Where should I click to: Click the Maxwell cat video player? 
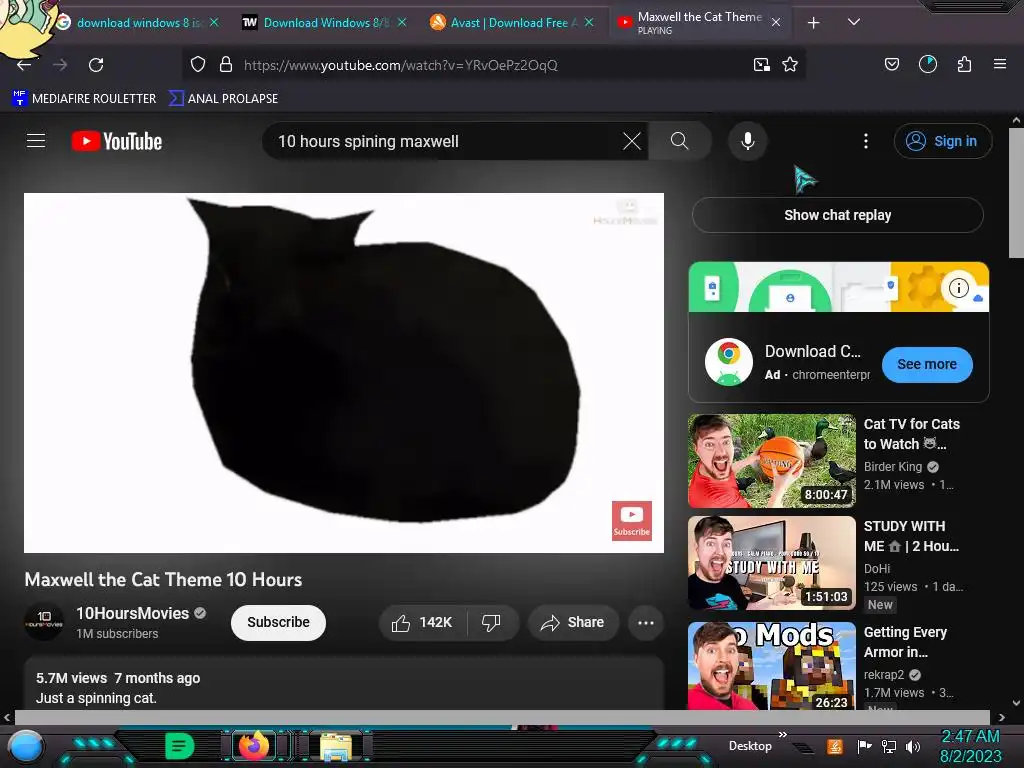pyautogui.click(x=344, y=373)
